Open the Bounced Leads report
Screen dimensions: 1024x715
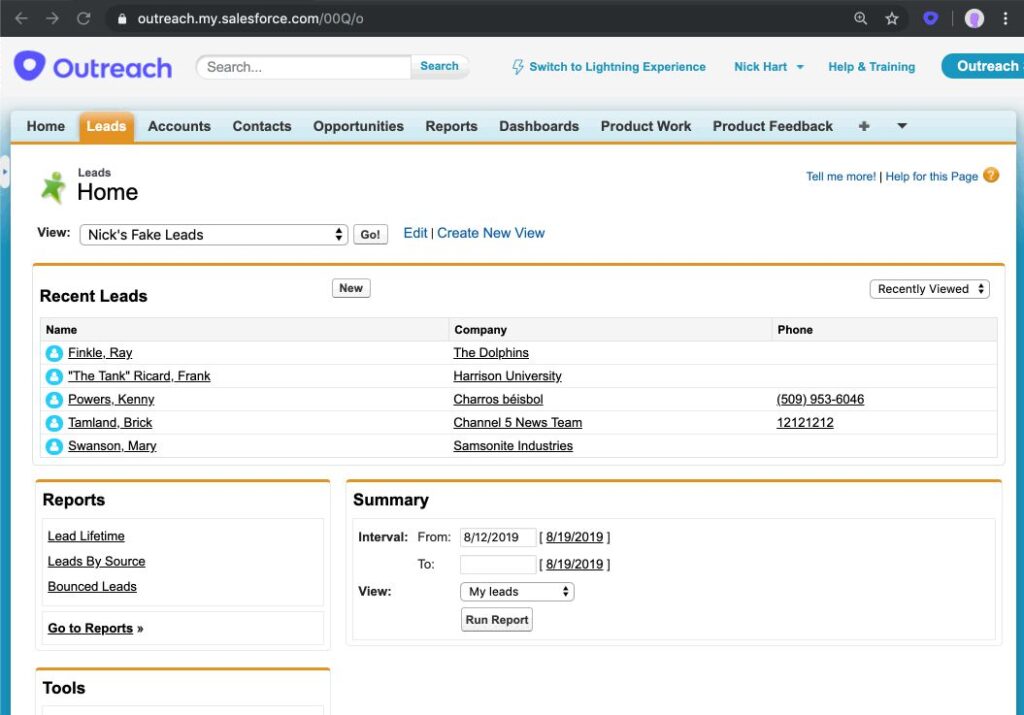click(92, 587)
